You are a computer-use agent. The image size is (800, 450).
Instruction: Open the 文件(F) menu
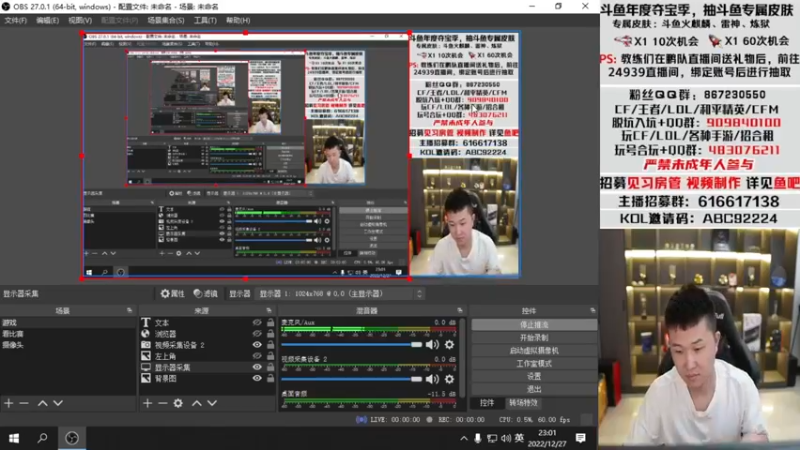(15, 20)
